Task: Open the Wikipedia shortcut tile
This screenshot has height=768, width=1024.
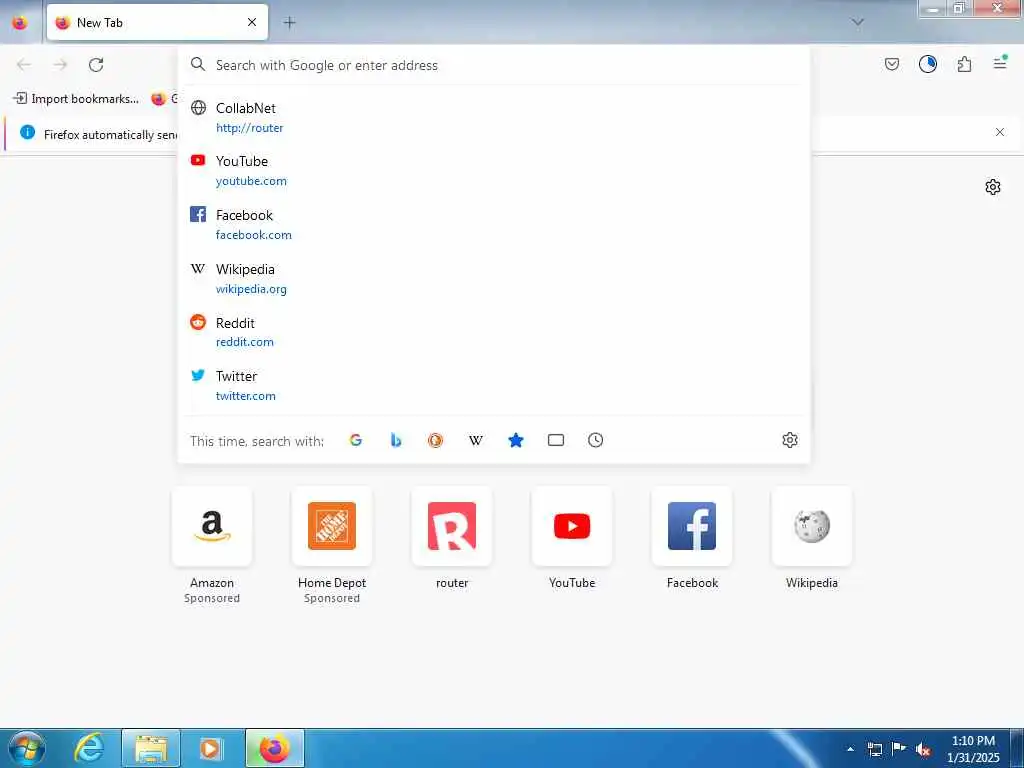Action: point(812,526)
